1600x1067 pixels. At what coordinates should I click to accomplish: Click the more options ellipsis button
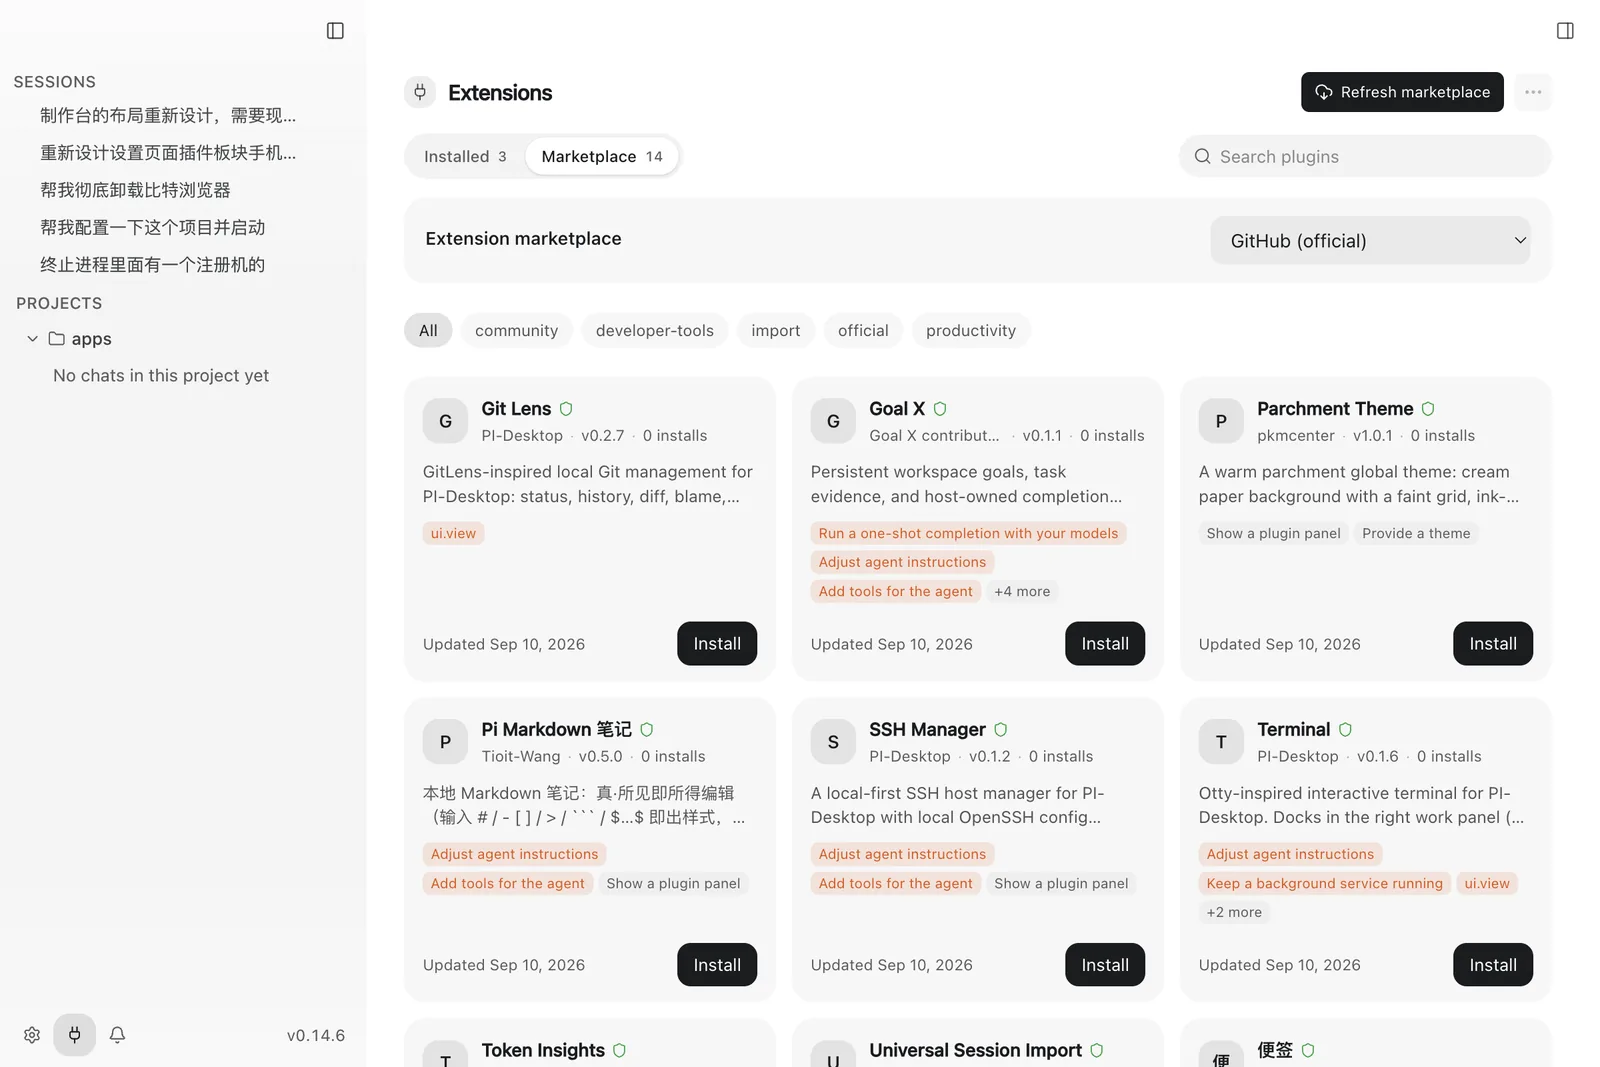coord(1533,92)
